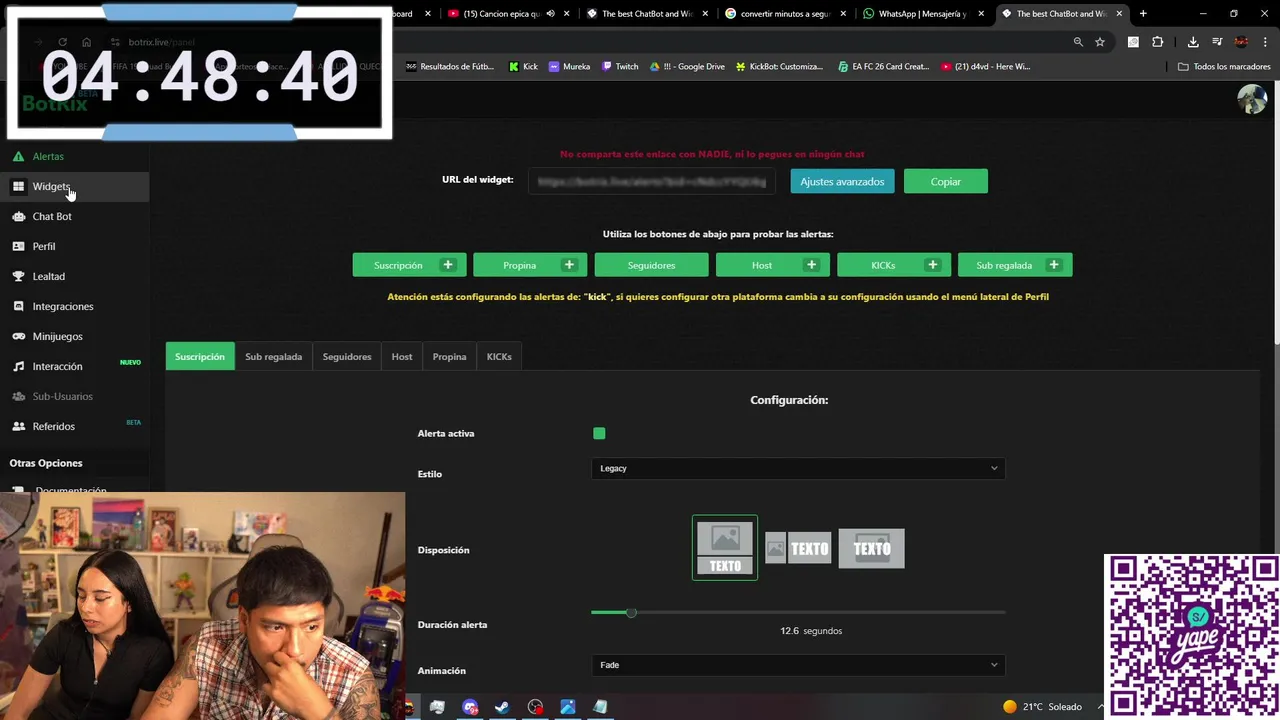This screenshot has width=1280, height=720.
Task: Open new browser tab plus button
Action: 1143,14
